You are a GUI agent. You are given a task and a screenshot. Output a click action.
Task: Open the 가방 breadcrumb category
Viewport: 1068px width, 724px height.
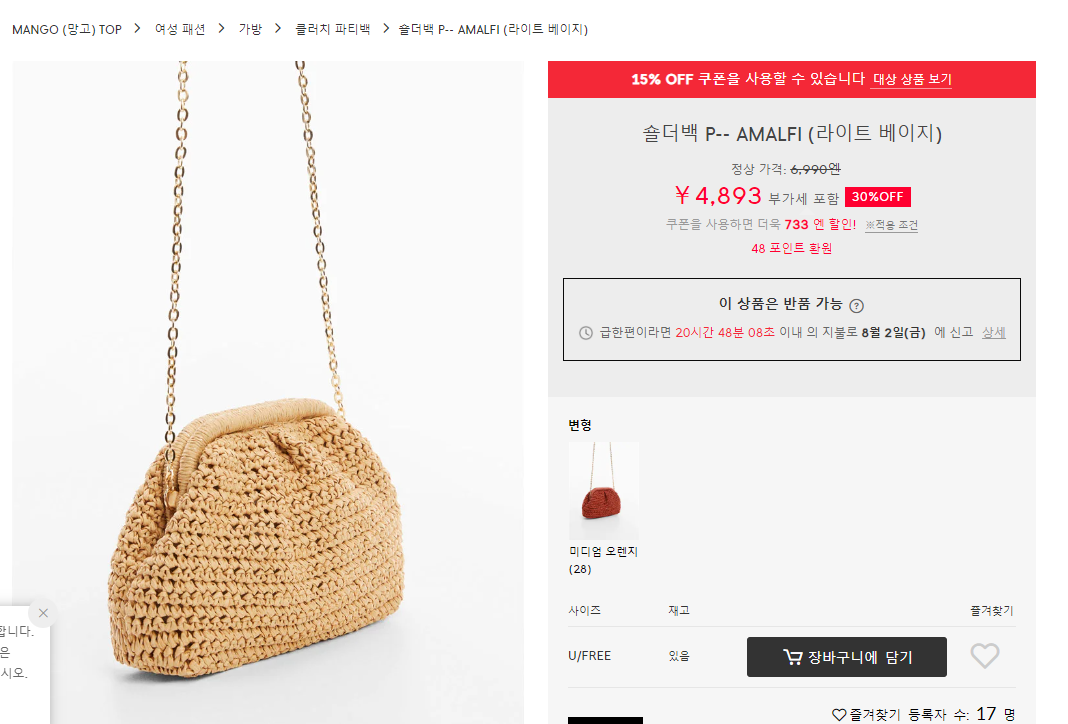coord(250,29)
